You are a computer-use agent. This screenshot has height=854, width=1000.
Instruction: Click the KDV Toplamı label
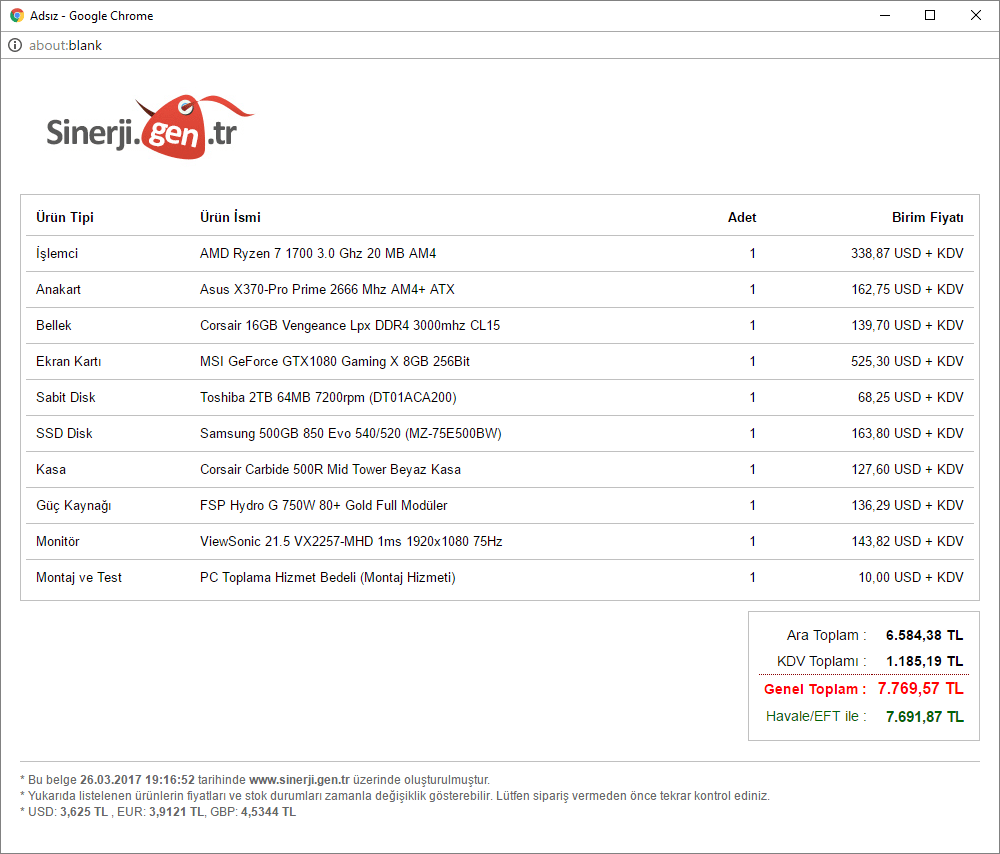click(821, 661)
